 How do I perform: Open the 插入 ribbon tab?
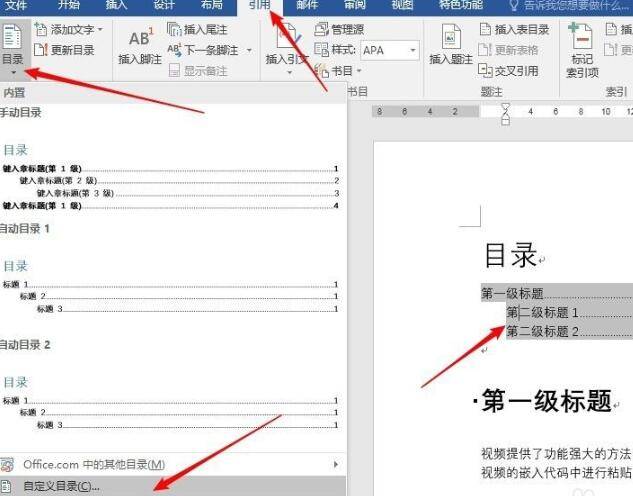click(116, 6)
